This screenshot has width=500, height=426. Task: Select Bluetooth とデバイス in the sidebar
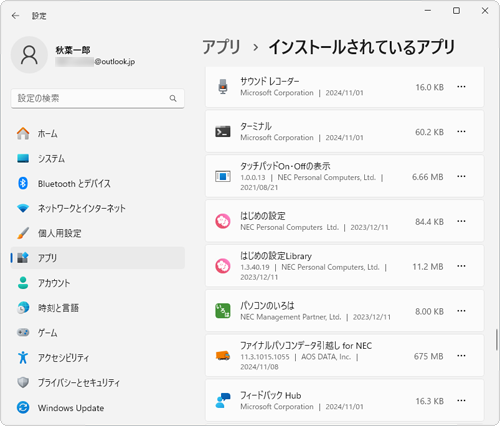pos(98,183)
